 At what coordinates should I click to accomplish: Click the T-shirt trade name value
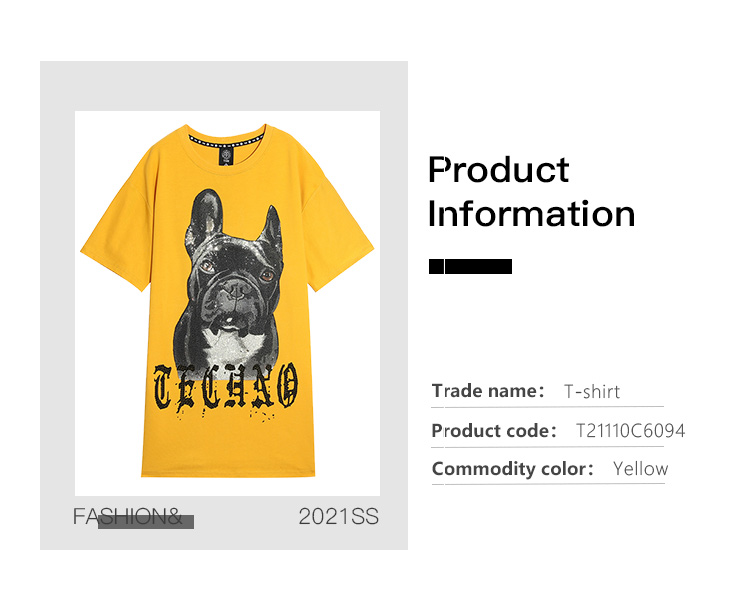click(592, 392)
